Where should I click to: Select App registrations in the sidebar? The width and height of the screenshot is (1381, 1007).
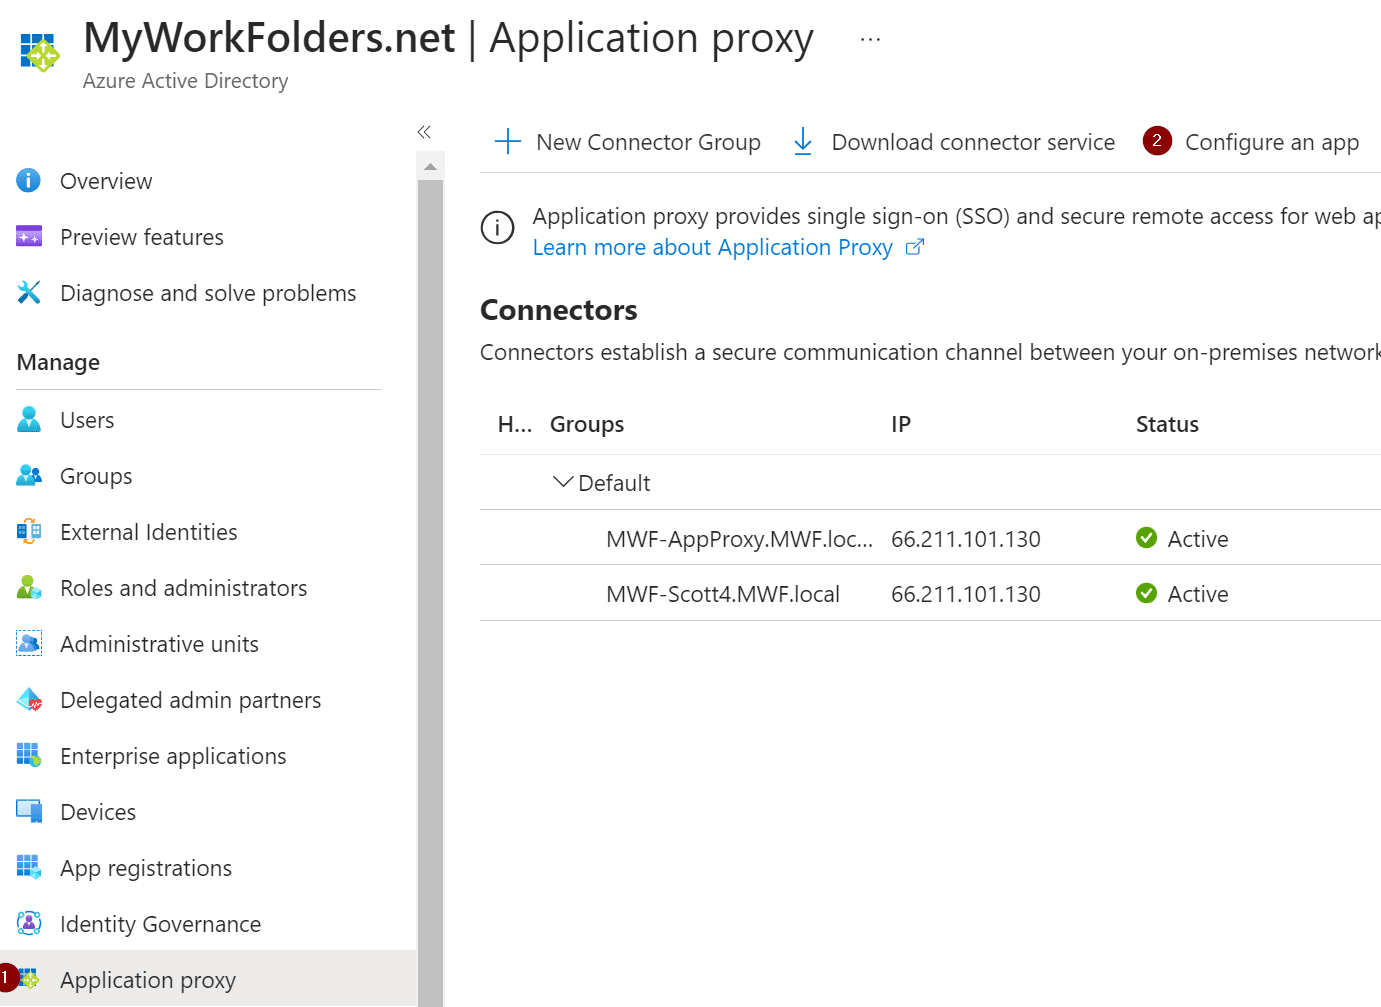point(146,868)
